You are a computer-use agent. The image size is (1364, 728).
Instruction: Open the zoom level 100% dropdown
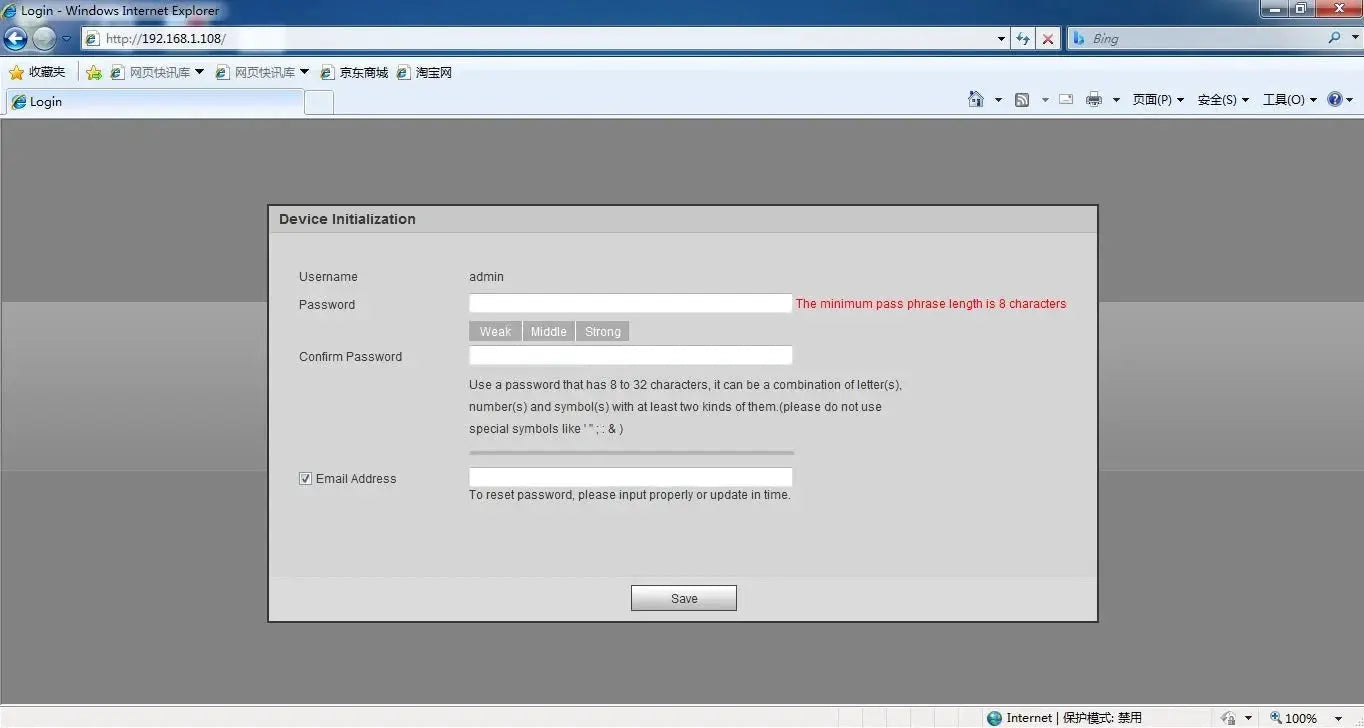[x=1339, y=718]
